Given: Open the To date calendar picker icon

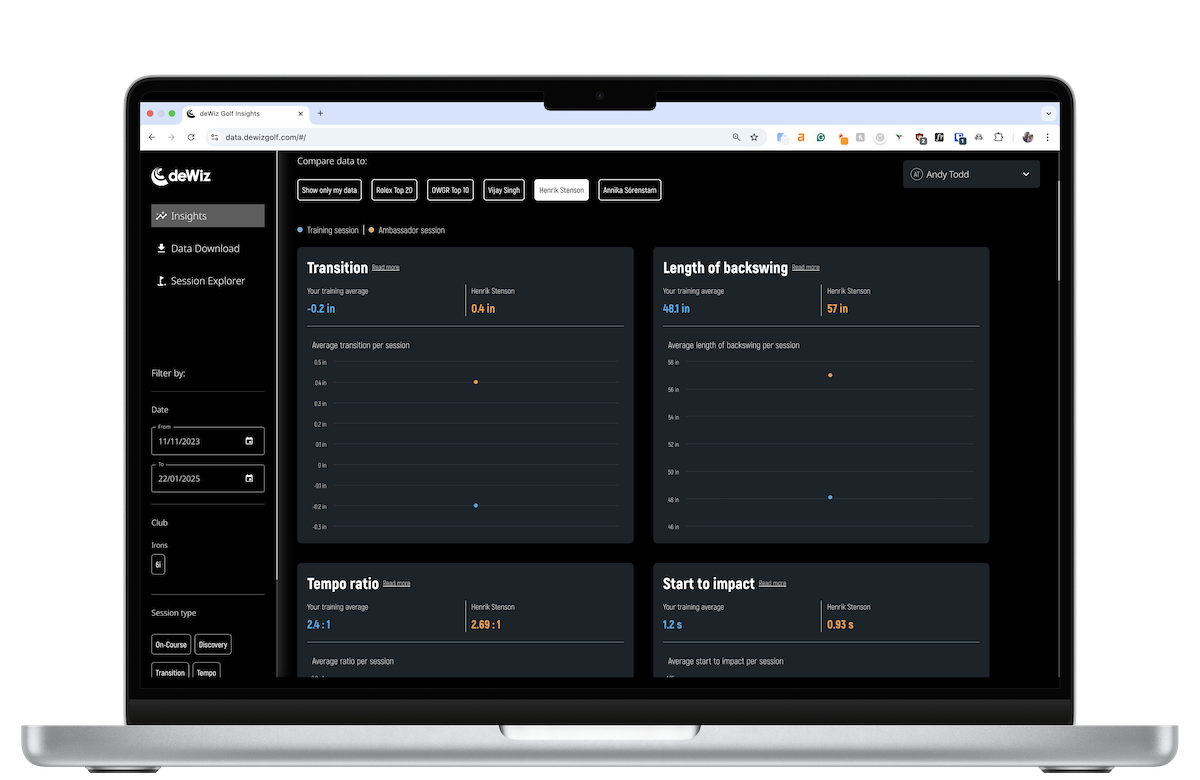Looking at the screenshot, I should click(249, 479).
